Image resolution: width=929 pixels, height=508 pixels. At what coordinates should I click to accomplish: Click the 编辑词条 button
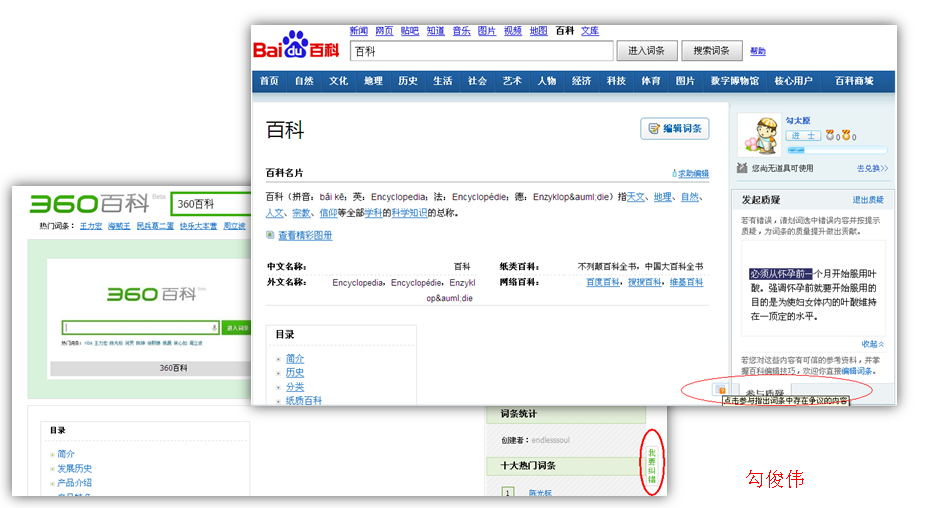675,129
